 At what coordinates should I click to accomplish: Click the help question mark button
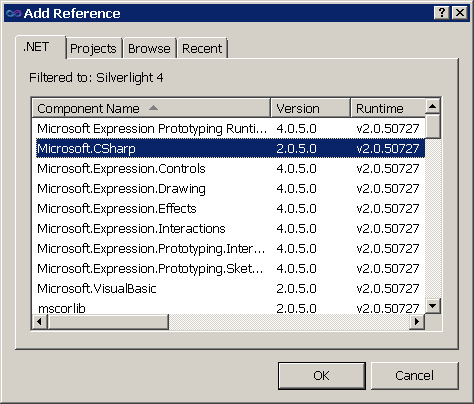point(442,13)
